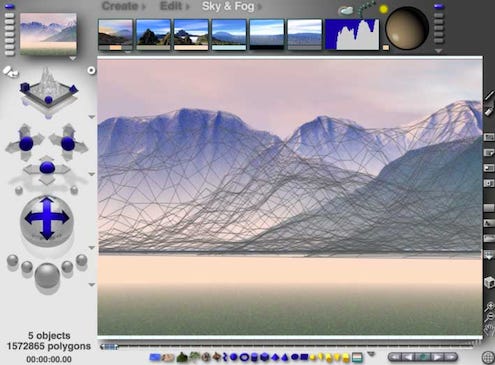
Task: Click the flat blue plane in the bottom toolbar
Action: (155, 357)
